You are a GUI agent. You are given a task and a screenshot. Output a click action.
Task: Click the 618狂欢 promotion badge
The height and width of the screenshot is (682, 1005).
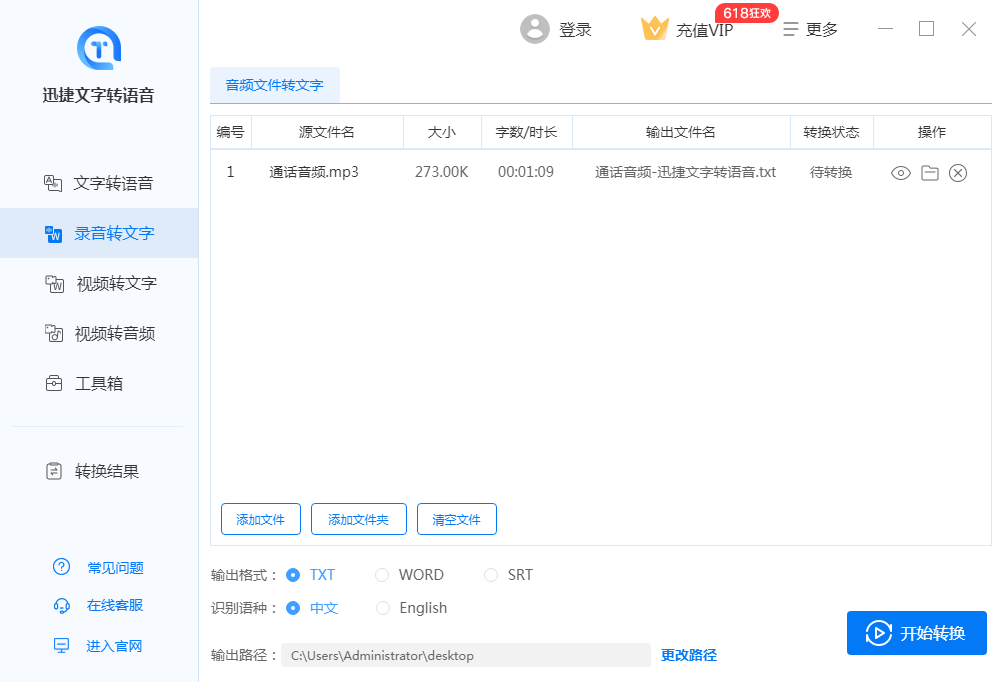click(x=747, y=13)
